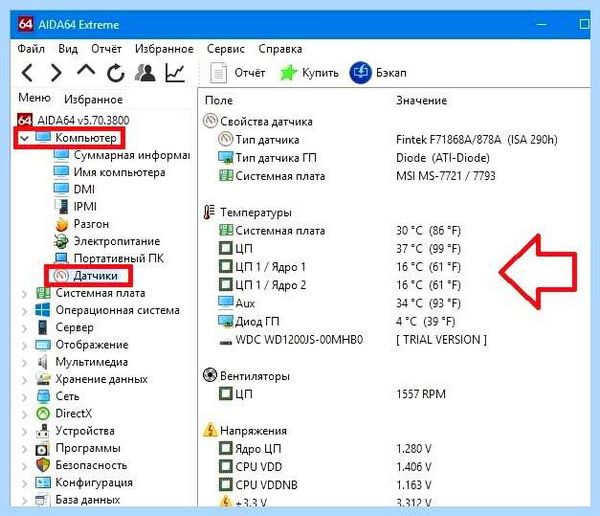Click the DirectX Xbox icon
Image resolution: width=600 pixels, height=516 pixels.
43,413
